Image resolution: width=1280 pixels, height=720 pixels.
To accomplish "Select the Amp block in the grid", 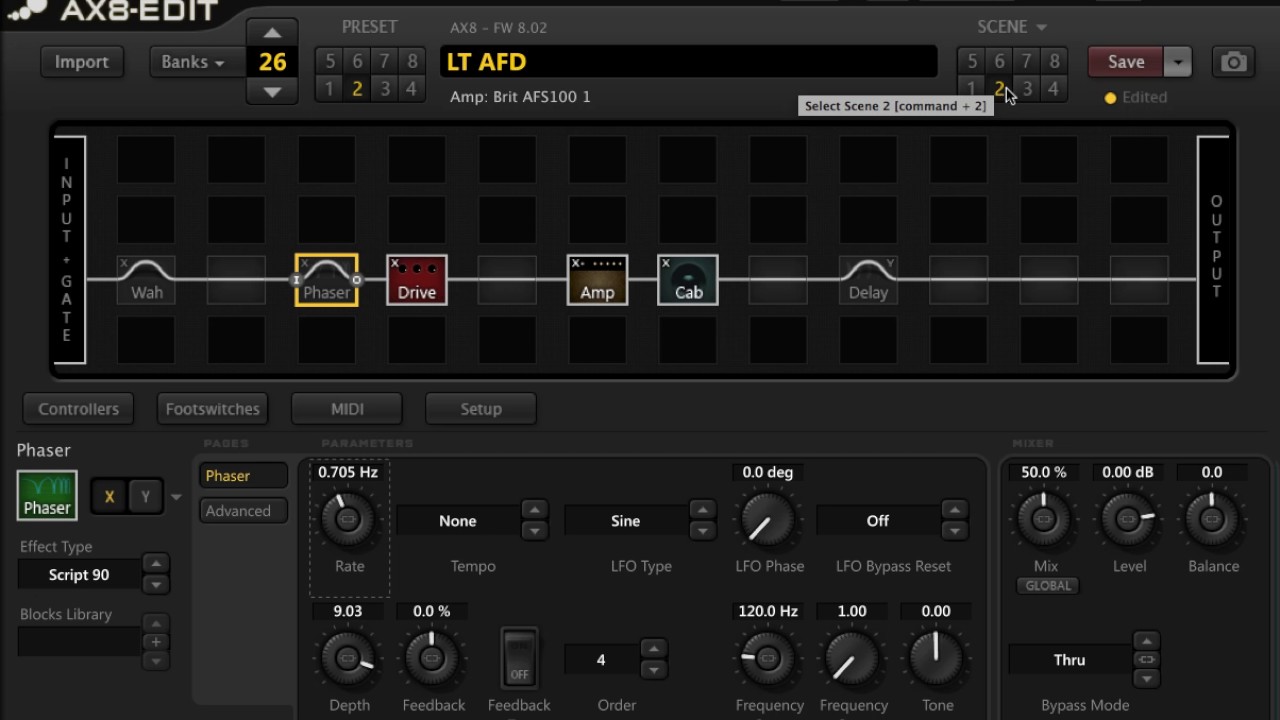I will tap(597, 280).
